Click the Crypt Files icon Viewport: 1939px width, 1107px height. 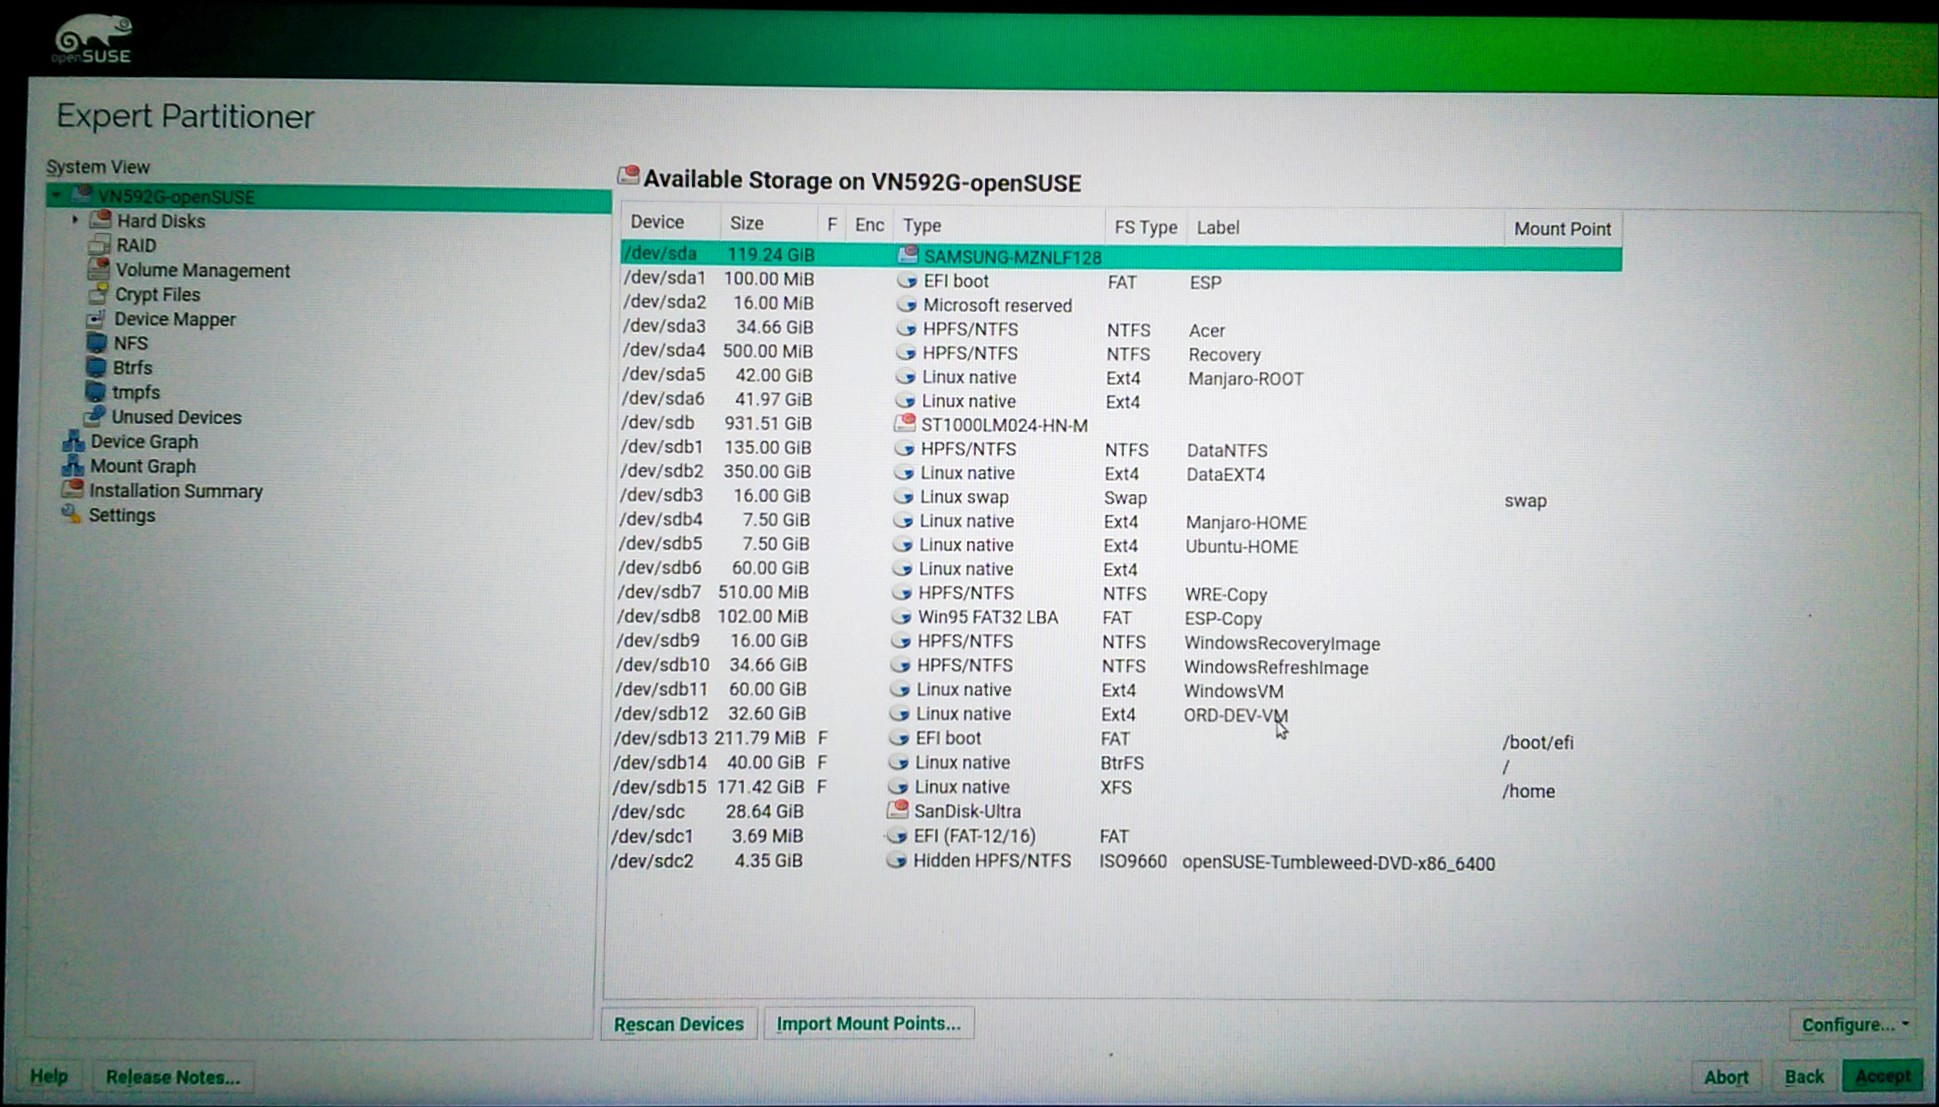click(x=98, y=294)
